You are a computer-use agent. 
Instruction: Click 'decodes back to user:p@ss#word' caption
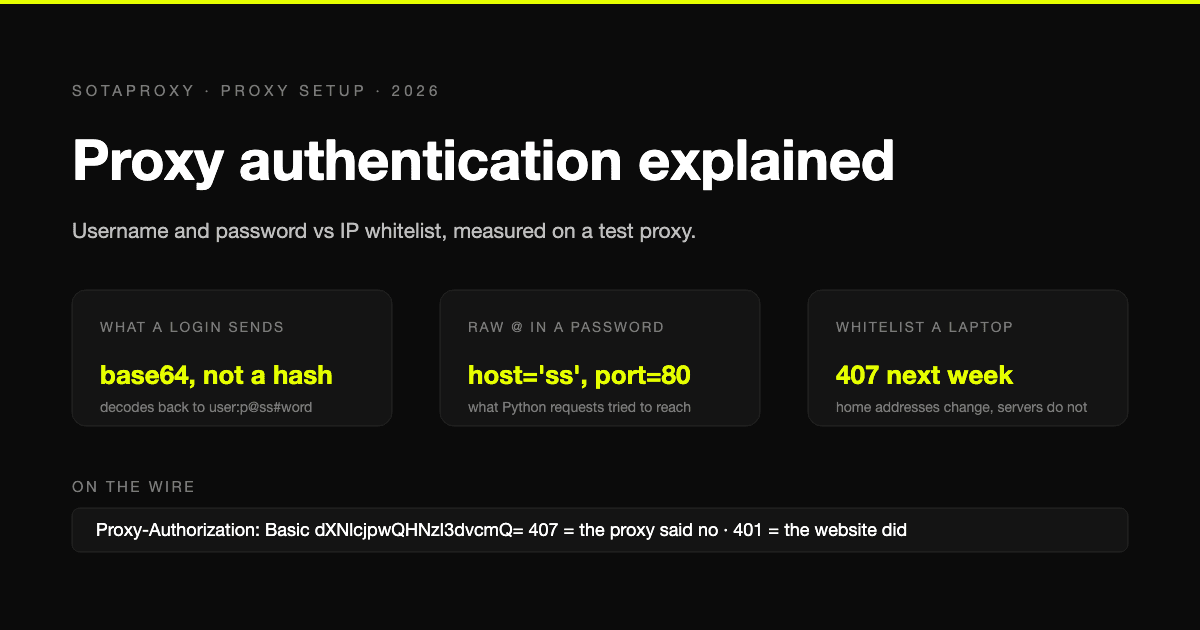208,407
